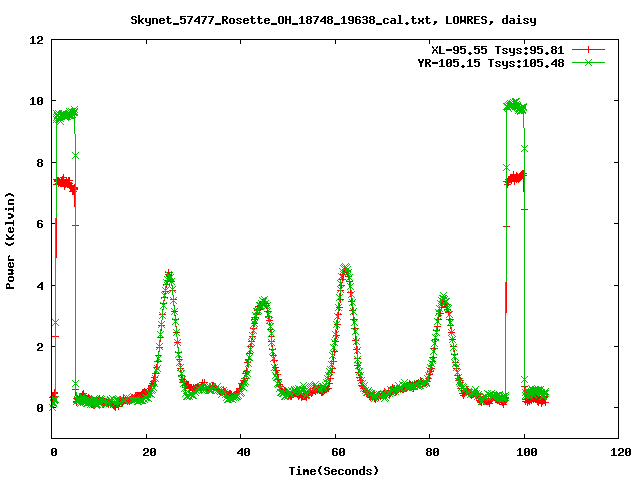Image resolution: width=640 pixels, height=480 pixels.
Task: Click the second peak near 45 seconds
Action: pos(264,303)
